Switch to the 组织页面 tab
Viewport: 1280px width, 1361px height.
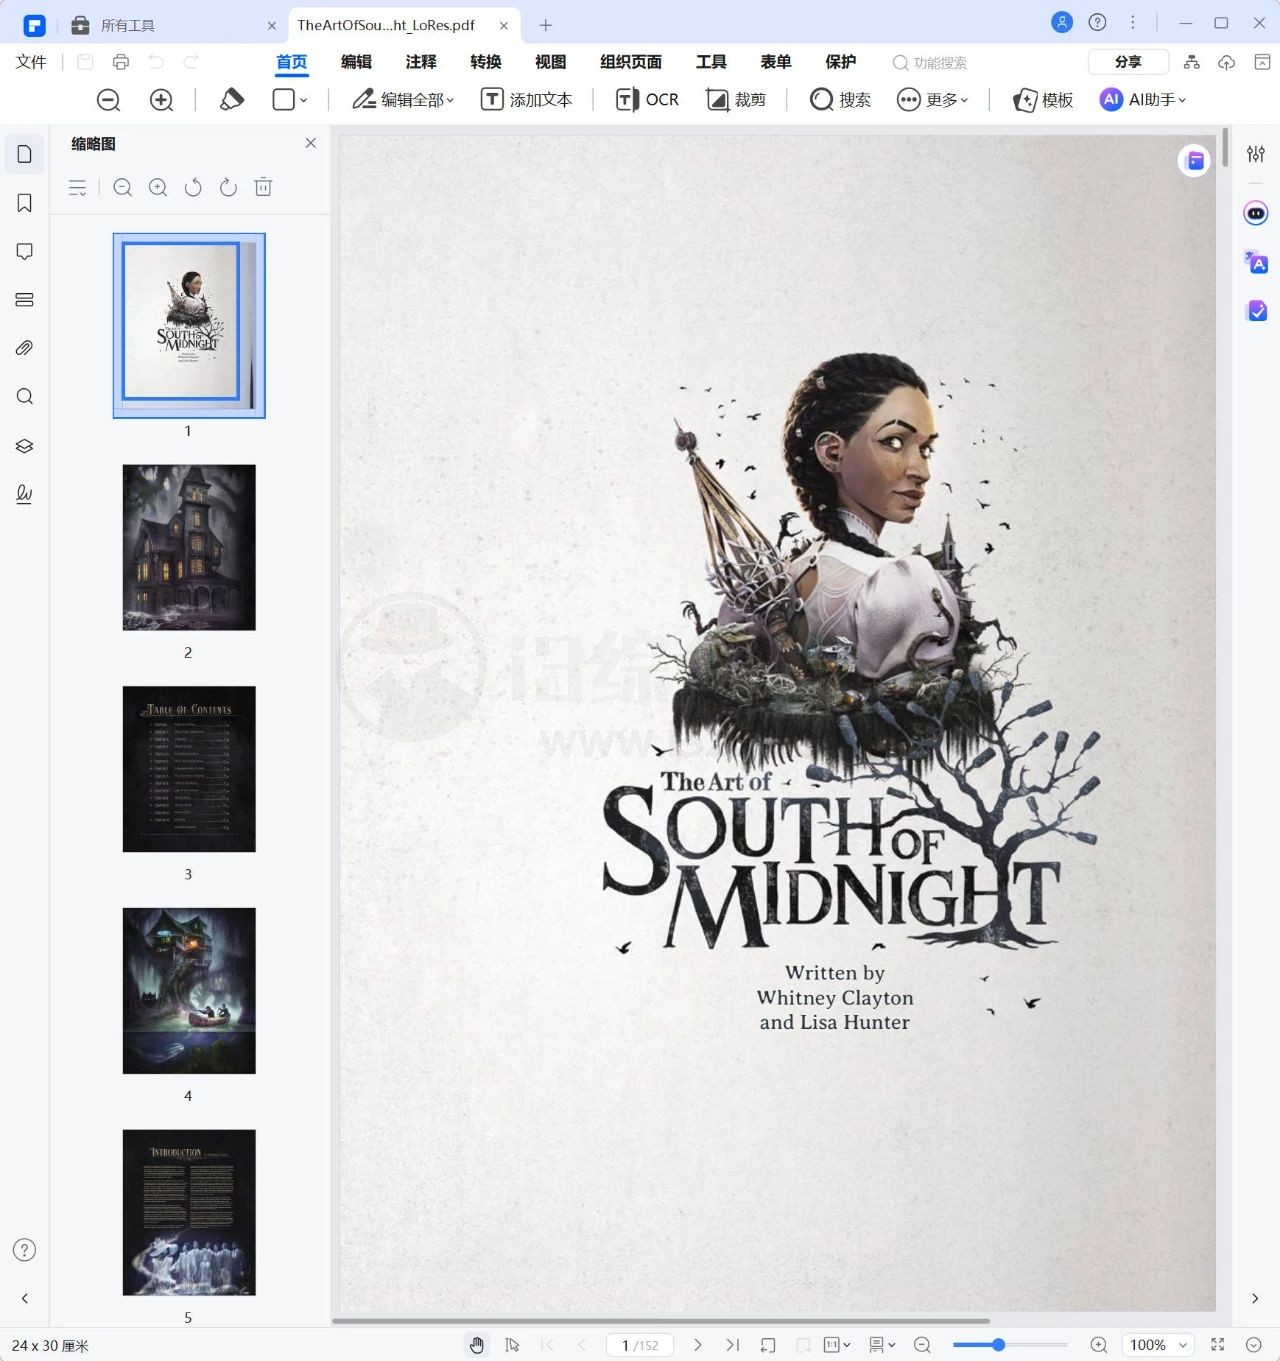coord(631,62)
